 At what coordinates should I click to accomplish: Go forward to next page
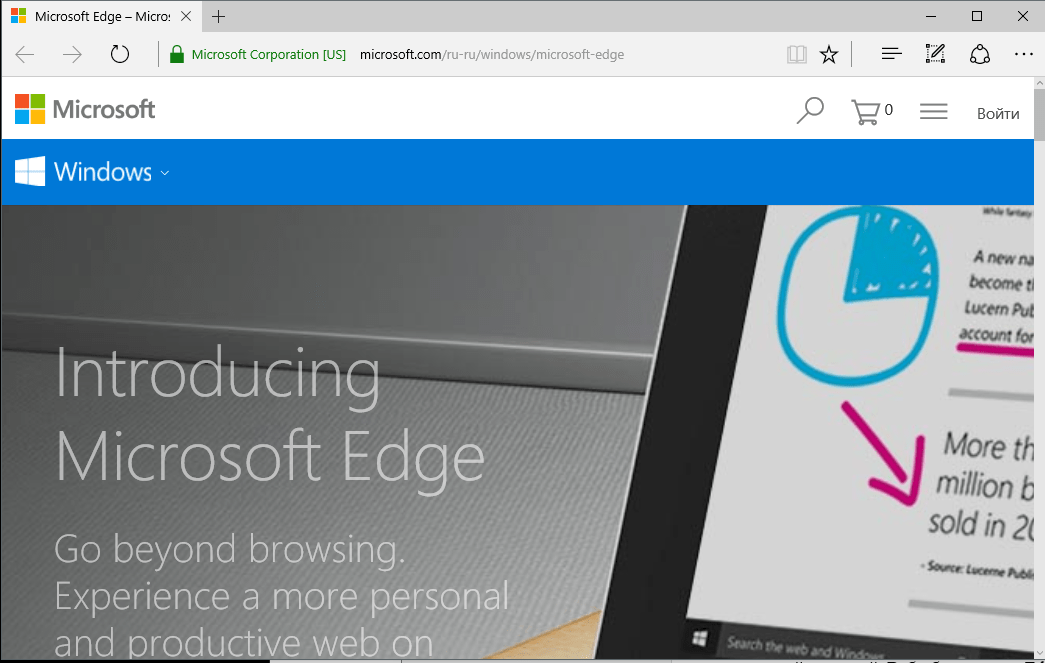[x=72, y=54]
